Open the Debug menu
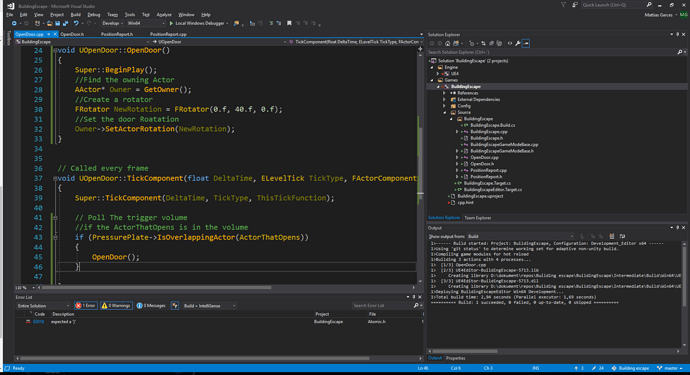Image resolution: width=690 pixels, height=375 pixels. tap(94, 15)
